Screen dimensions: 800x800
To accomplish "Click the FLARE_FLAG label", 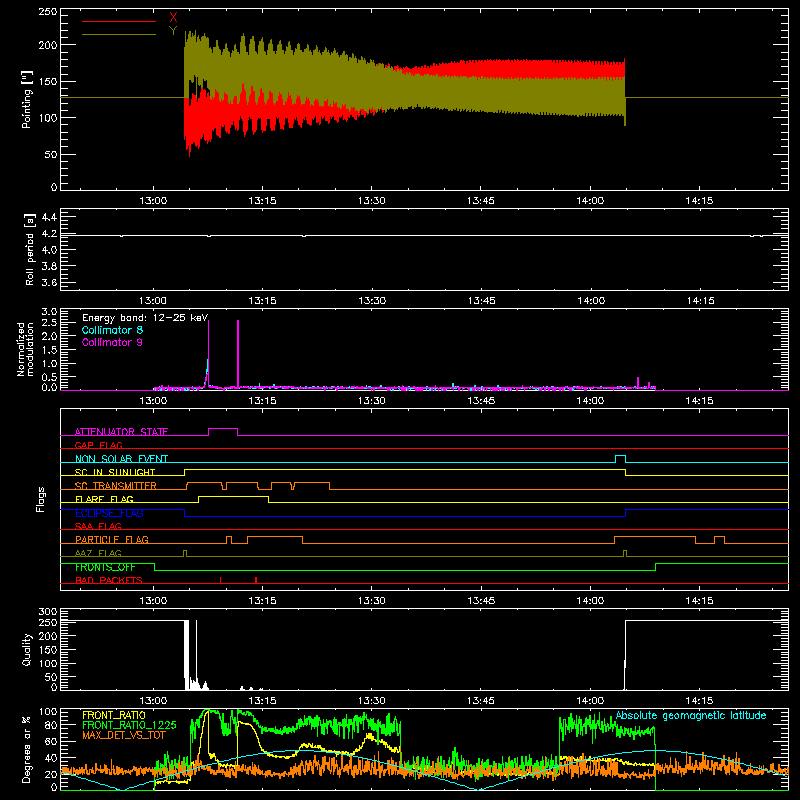I will click(x=104, y=499).
